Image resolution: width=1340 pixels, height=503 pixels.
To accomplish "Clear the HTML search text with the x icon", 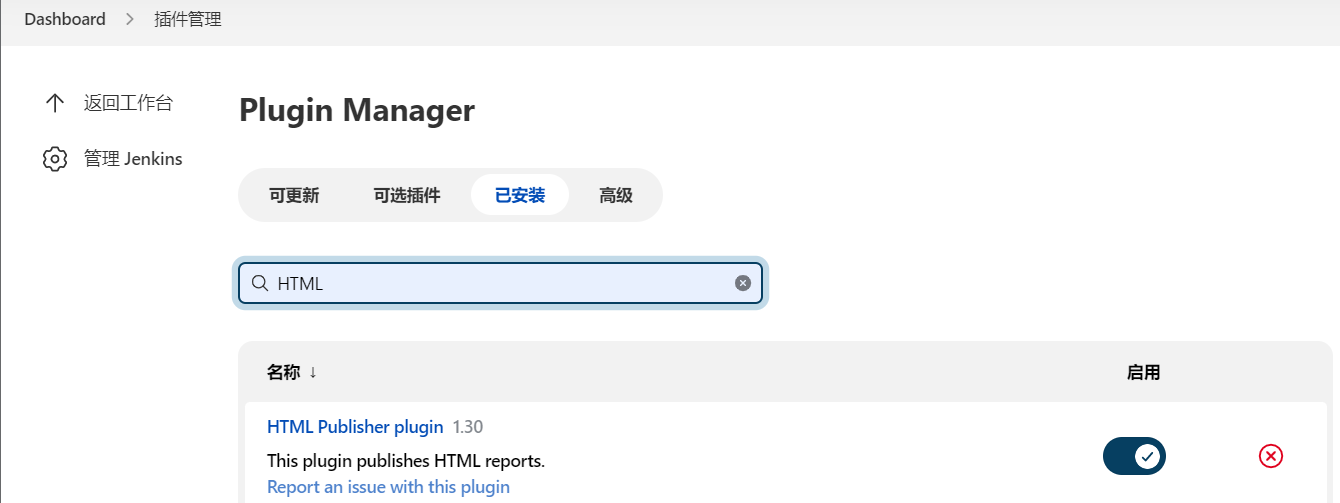I will [742, 283].
